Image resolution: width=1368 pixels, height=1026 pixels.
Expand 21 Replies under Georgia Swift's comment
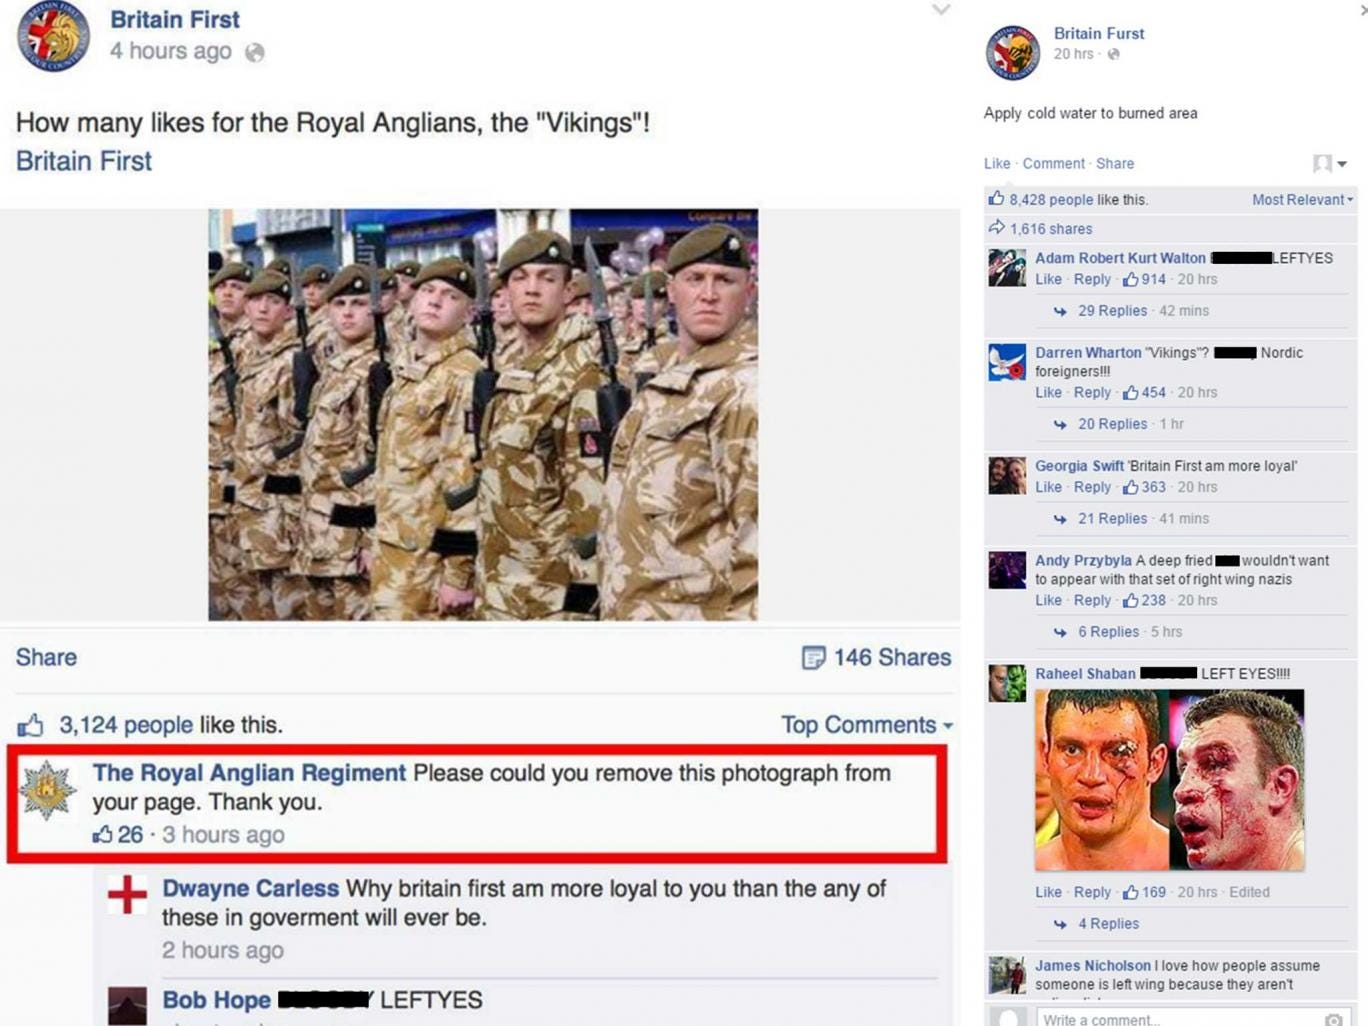click(x=1112, y=519)
